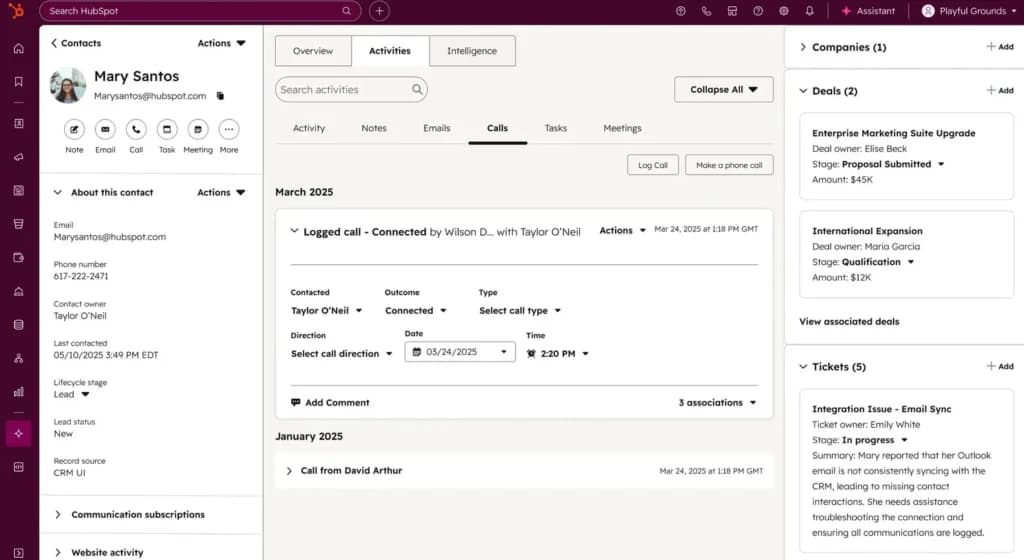Open the marketing megaphone icon in sidebar
The height and width of the screenshot is (560, 1024).
point(19,157)
